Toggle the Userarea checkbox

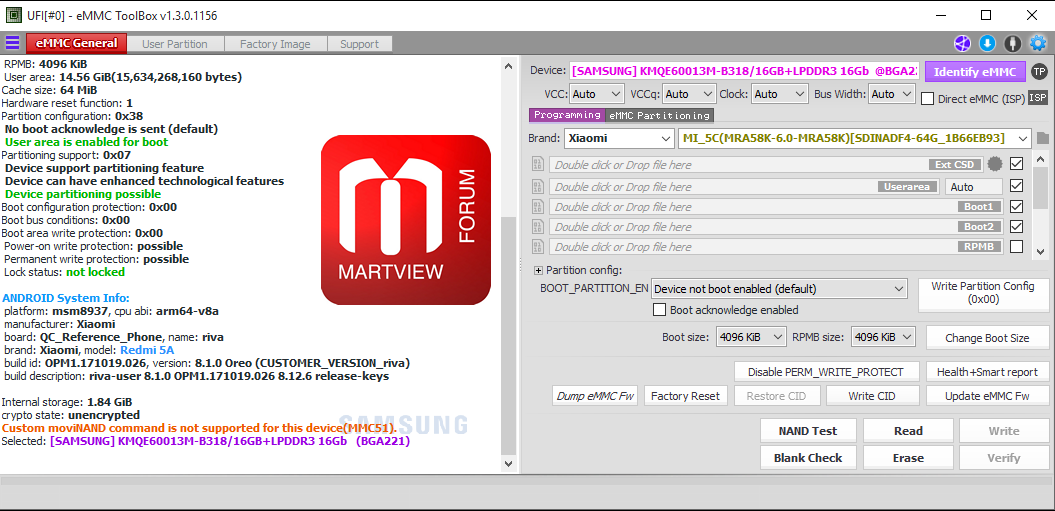click(x=1016, y=185)
